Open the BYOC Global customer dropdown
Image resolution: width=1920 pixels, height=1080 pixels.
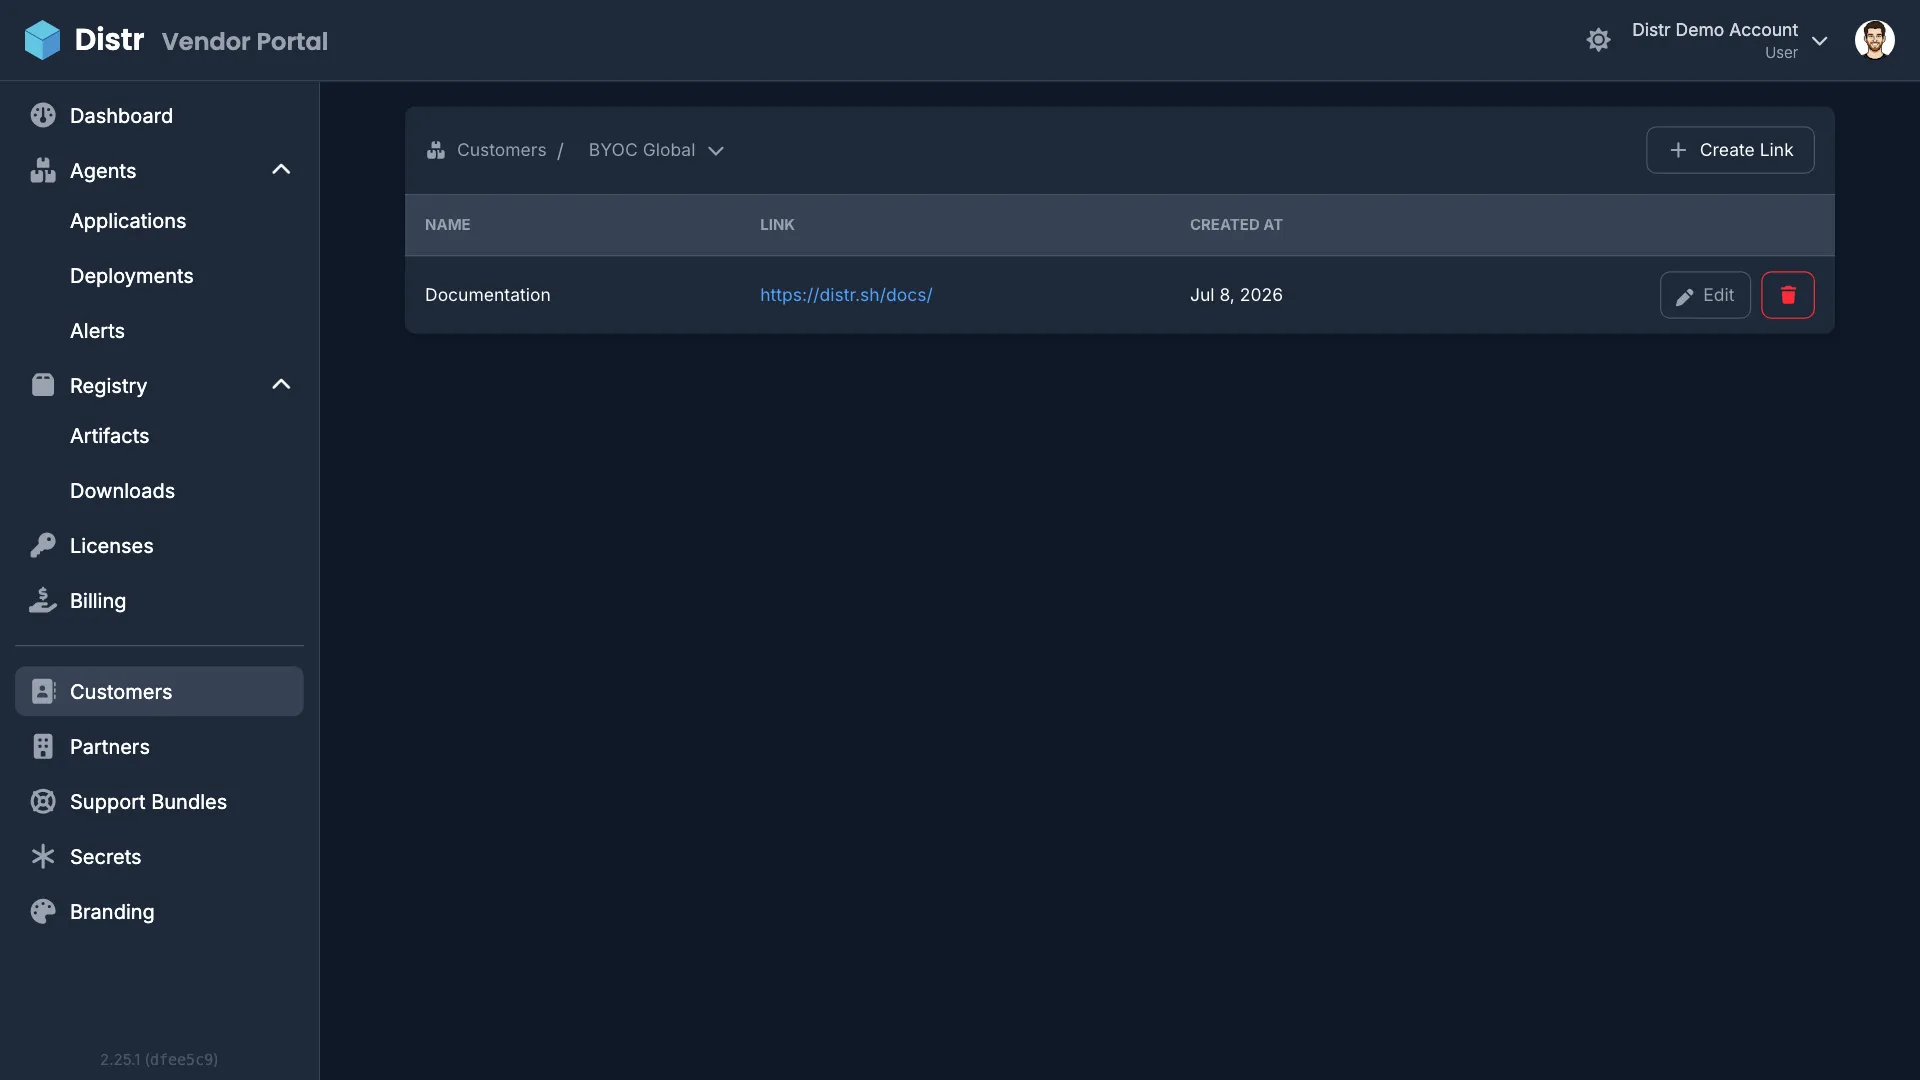pos(656,150)
